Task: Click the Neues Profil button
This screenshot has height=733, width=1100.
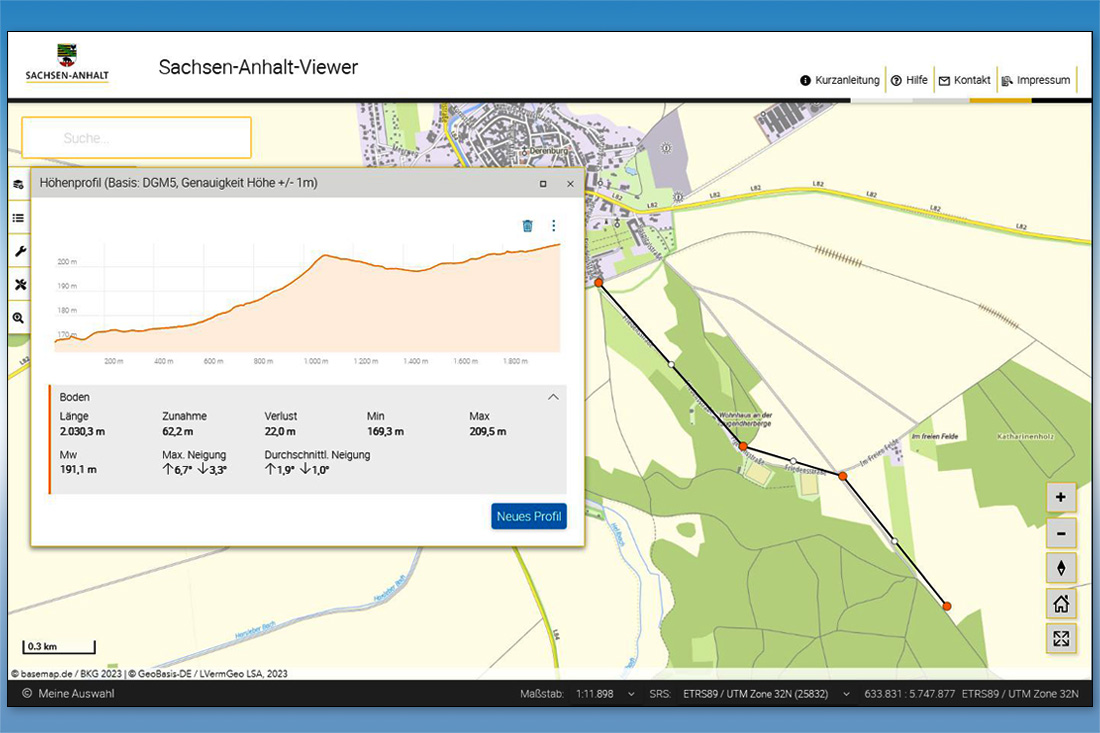Action: coord(529,517)
